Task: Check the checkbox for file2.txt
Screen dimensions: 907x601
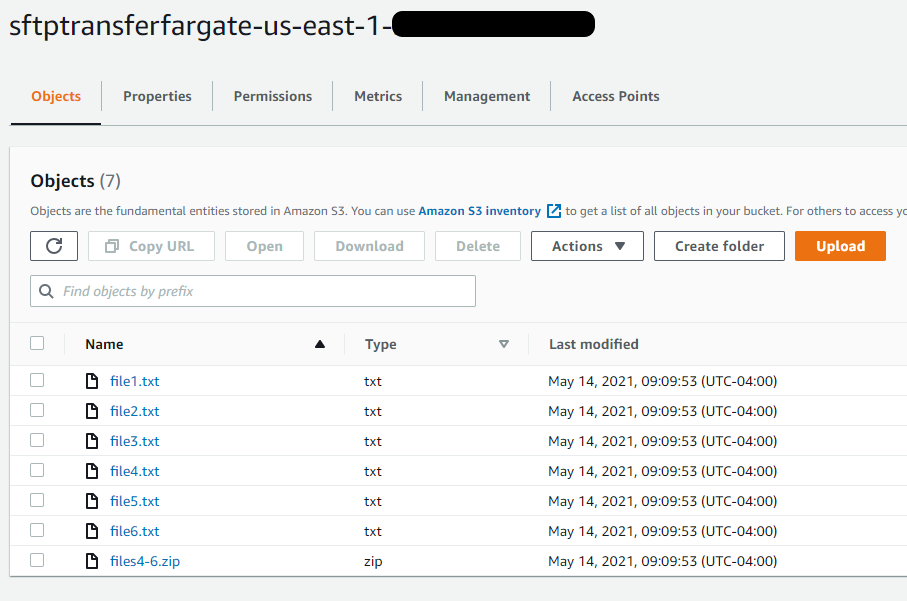Action: click(37, 410)
